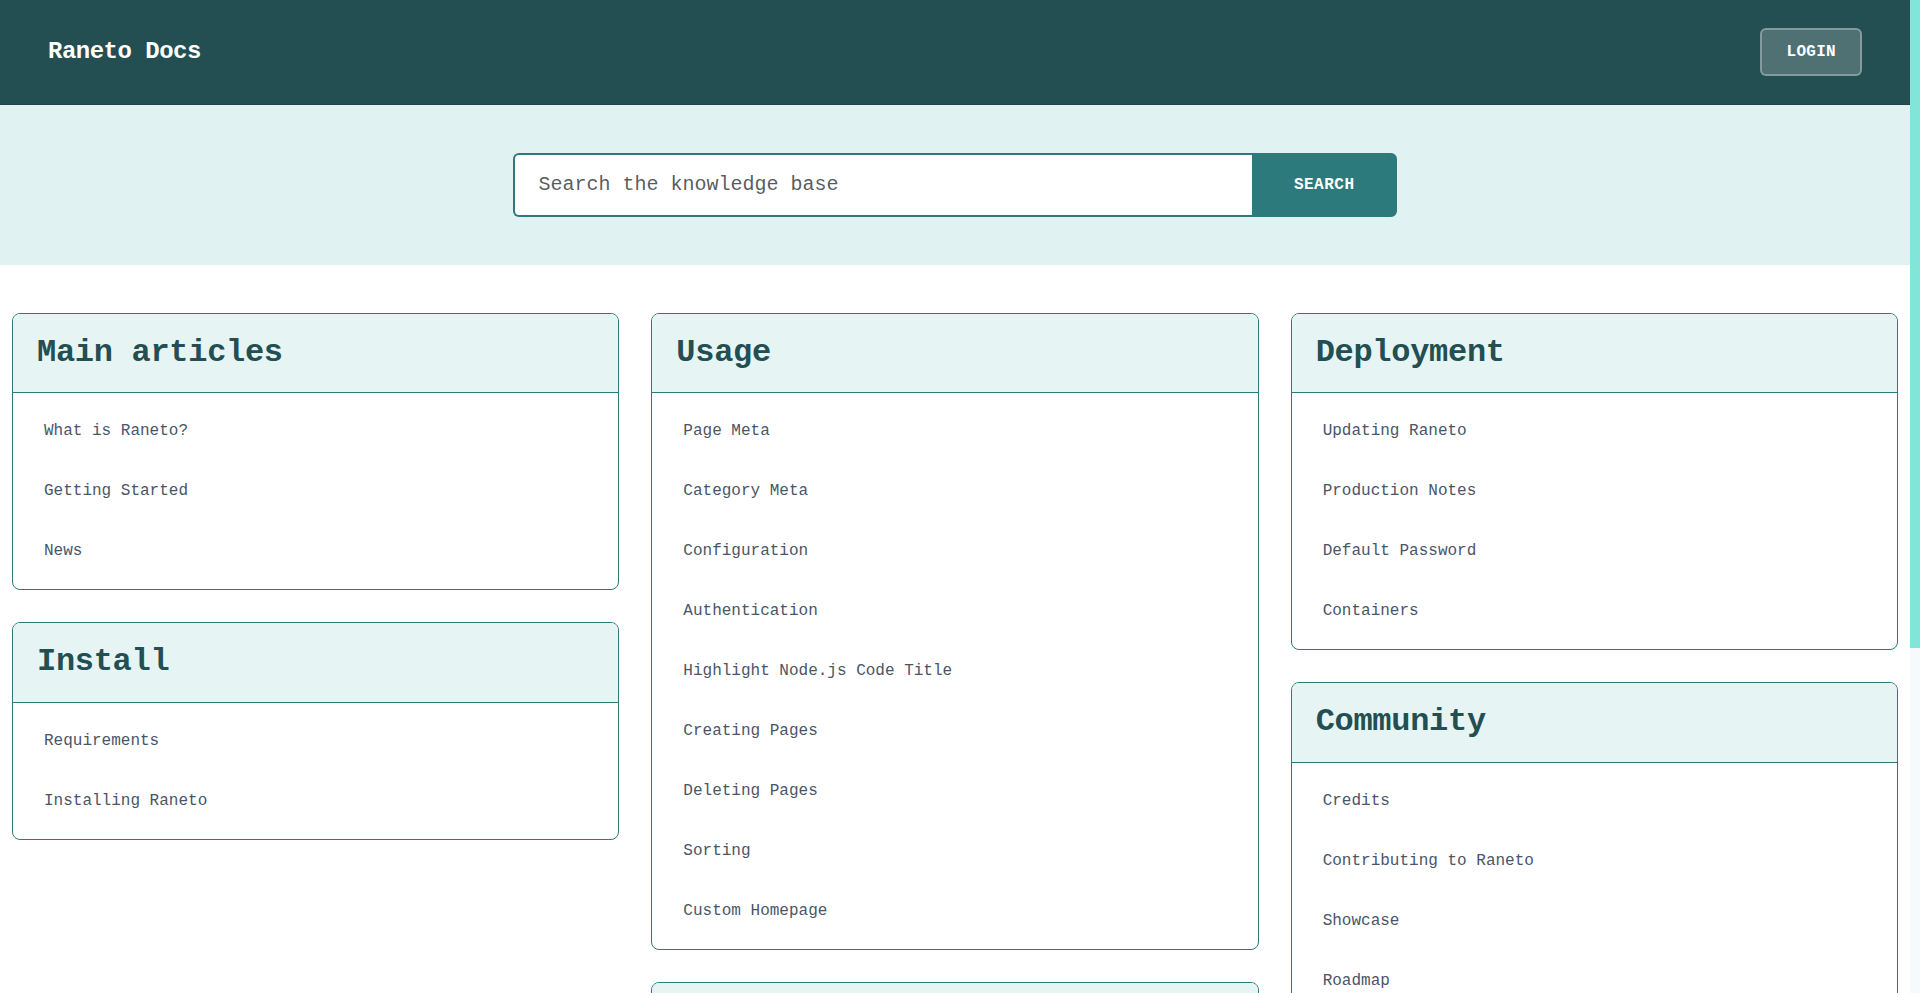This screenshot has height=993, width=1920.
Task: Open the Containers deployment page
Action: click(x=1370, y=610)
